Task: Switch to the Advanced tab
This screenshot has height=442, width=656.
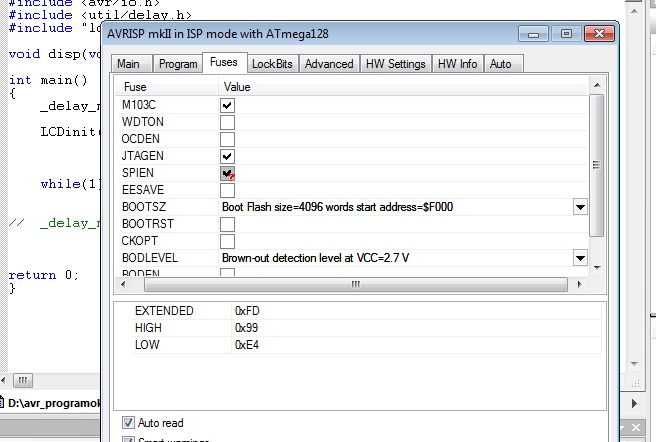Action: (x=329, y=64)
